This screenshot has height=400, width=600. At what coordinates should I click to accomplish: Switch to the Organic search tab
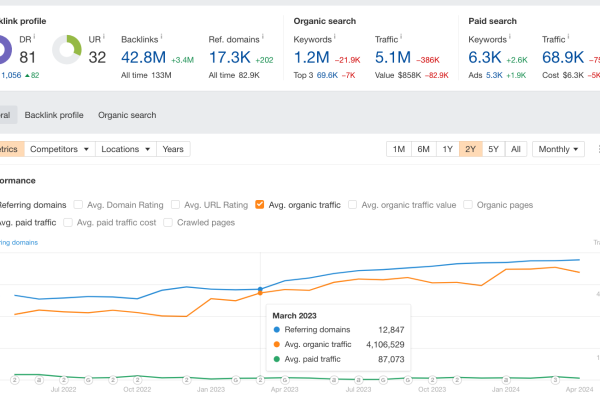(x=127, y=115)
